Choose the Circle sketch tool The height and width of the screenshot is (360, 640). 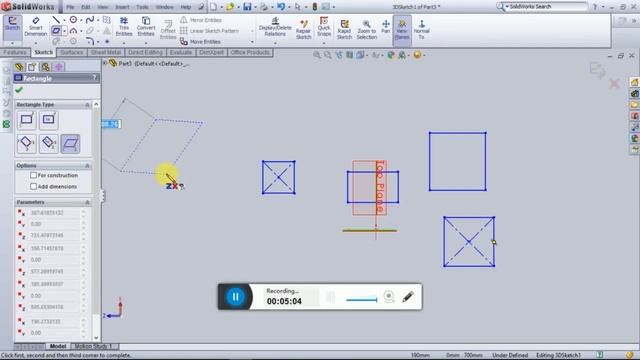tap(73, 20)
